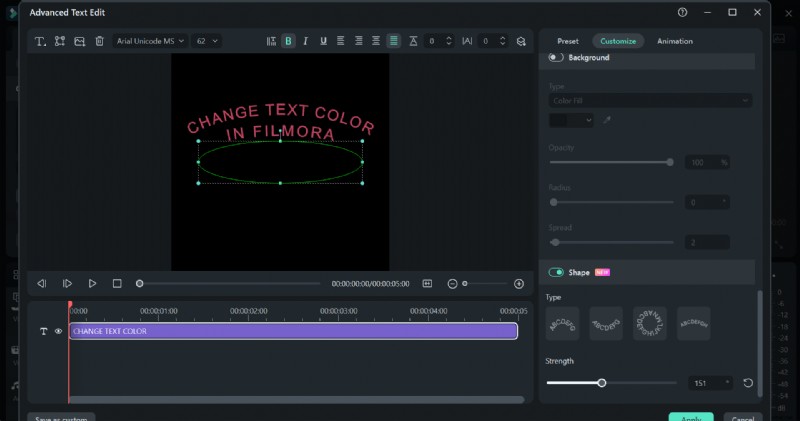Click the Radius value field
The image size is (800, 421).
point(707,202)
